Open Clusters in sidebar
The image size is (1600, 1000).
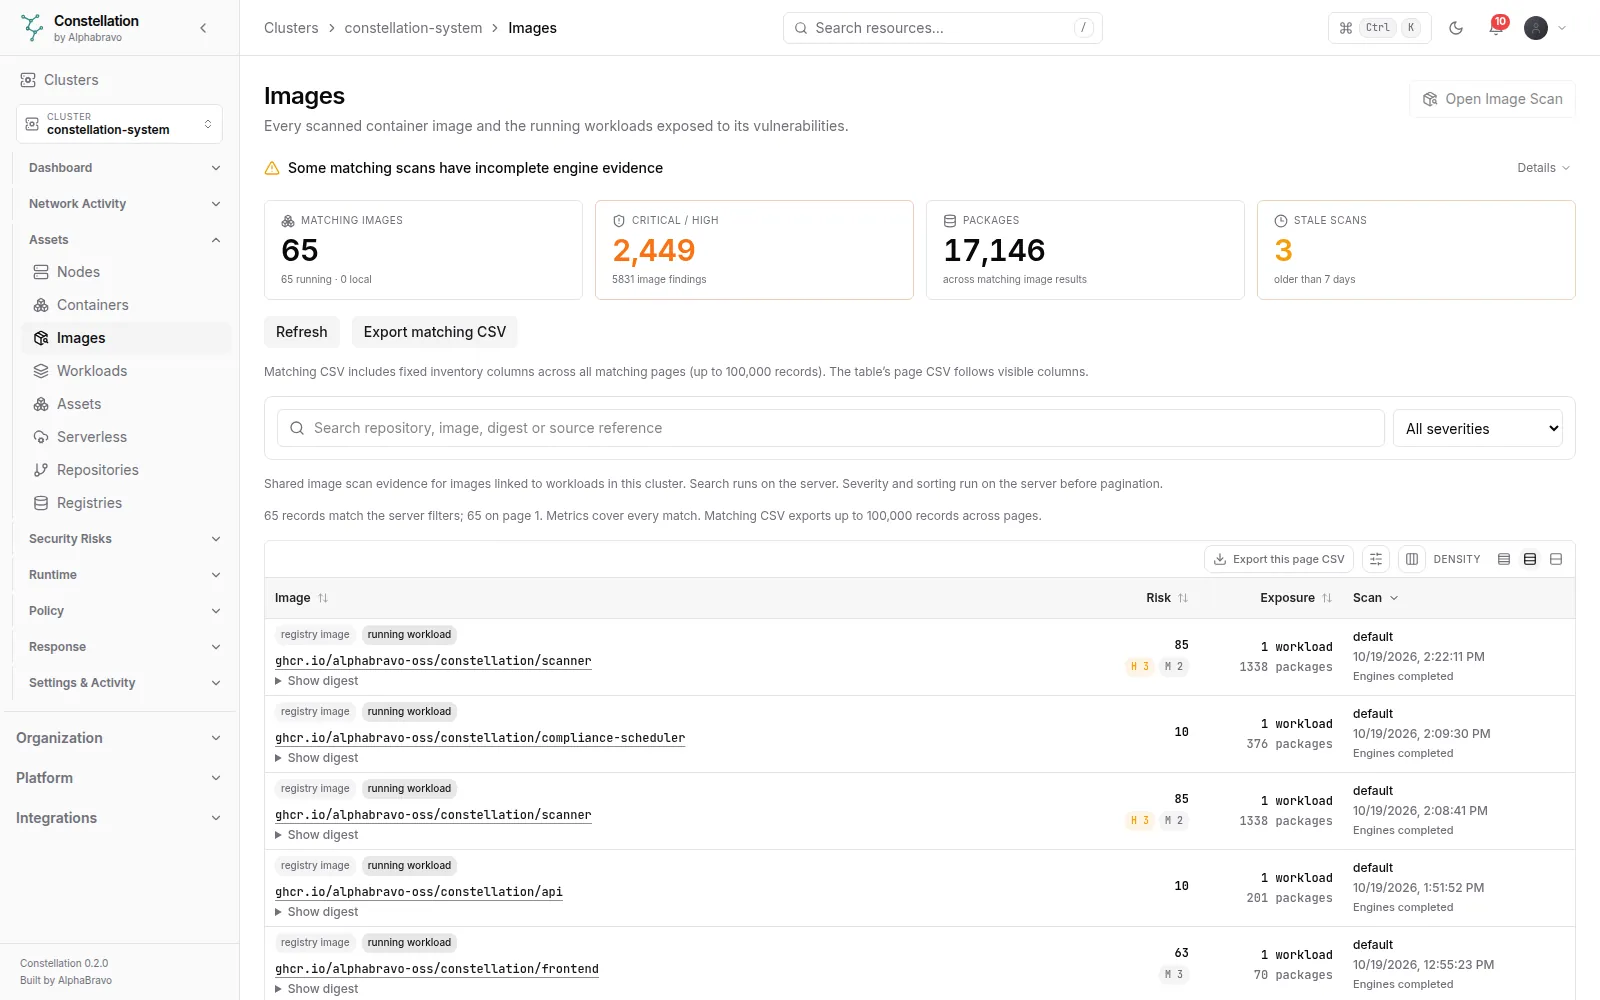tap(120, 80)
